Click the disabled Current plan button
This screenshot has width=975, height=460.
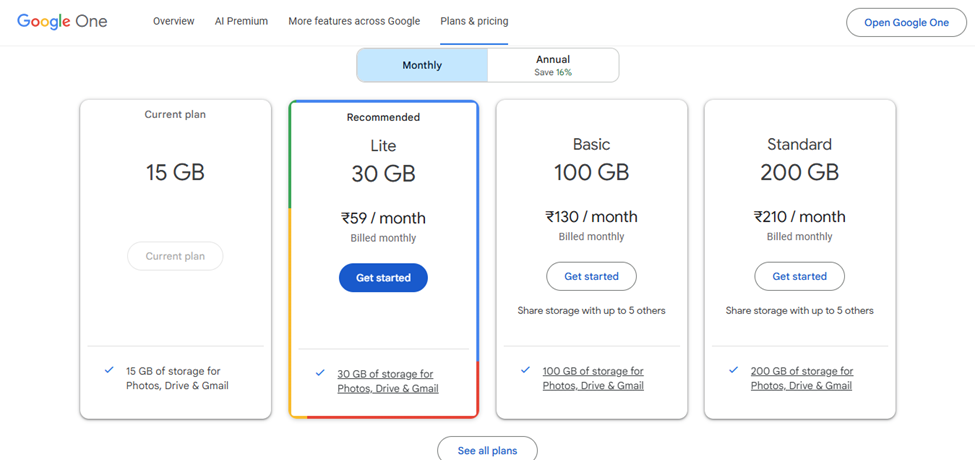175,256
